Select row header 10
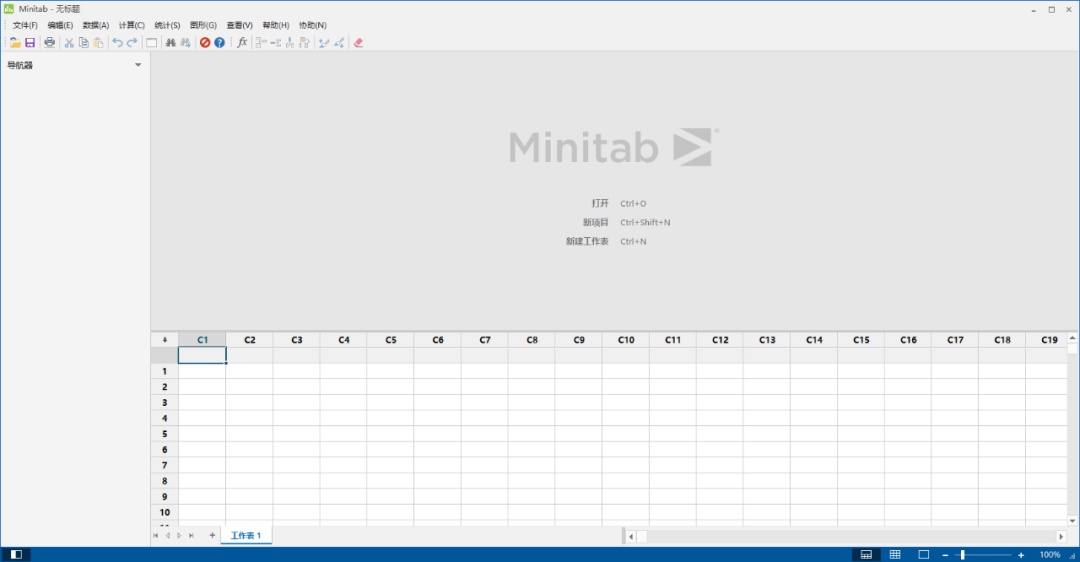Screen dimensions: 1080x562 click(x=165, y=512)
